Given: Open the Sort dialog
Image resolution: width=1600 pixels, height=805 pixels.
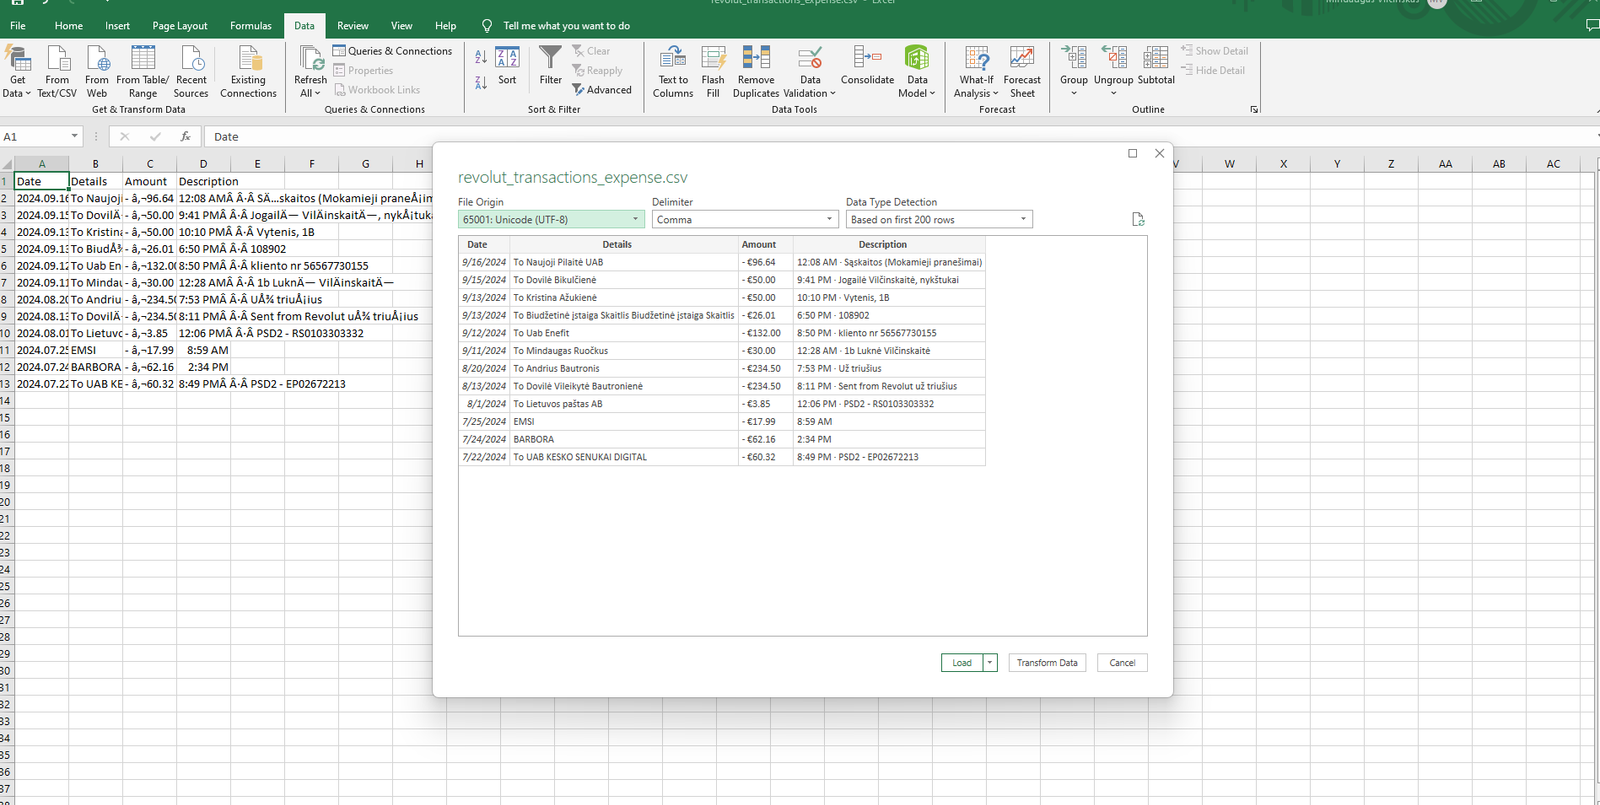Looking at the screenshot, I should tap(508, 66).
